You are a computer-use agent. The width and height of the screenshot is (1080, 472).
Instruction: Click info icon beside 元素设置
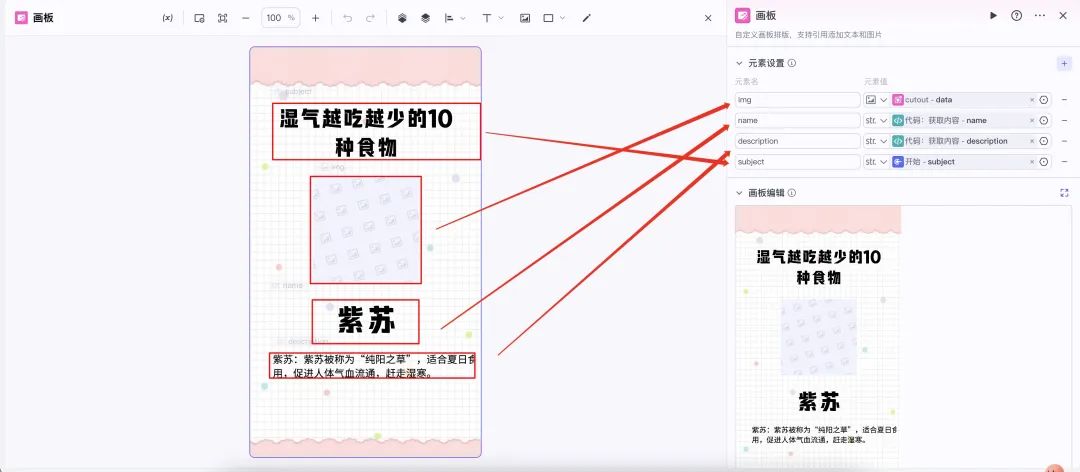point(792,63)
